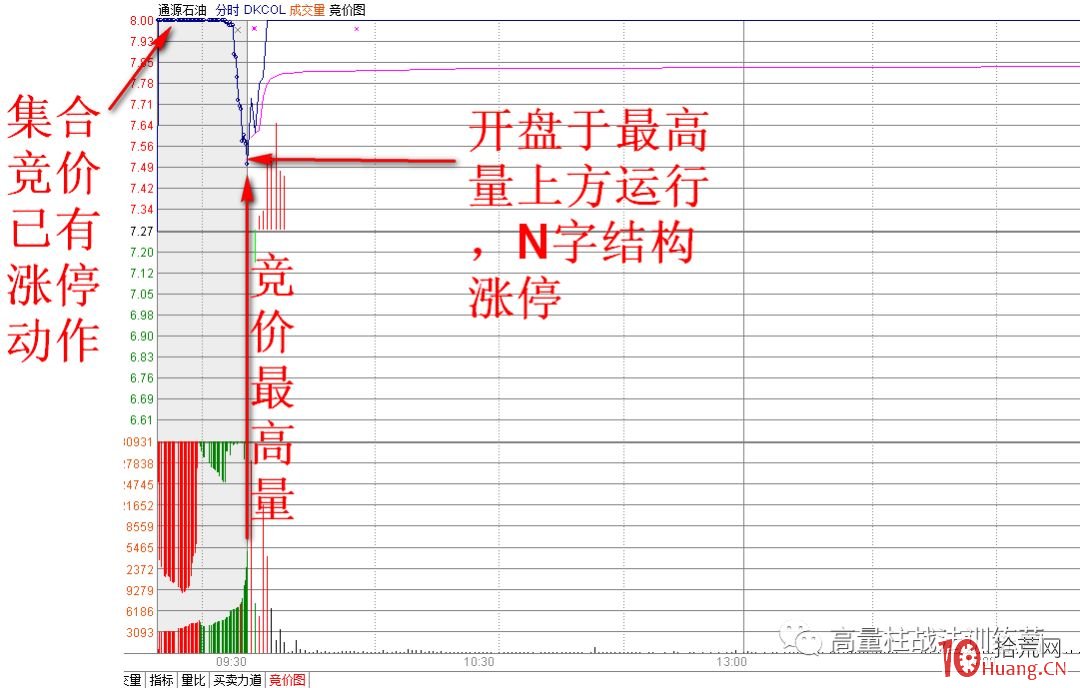Click the 成交量 label in the title bar
Screen dimensions: 1080x688
[x=305, y=10]
